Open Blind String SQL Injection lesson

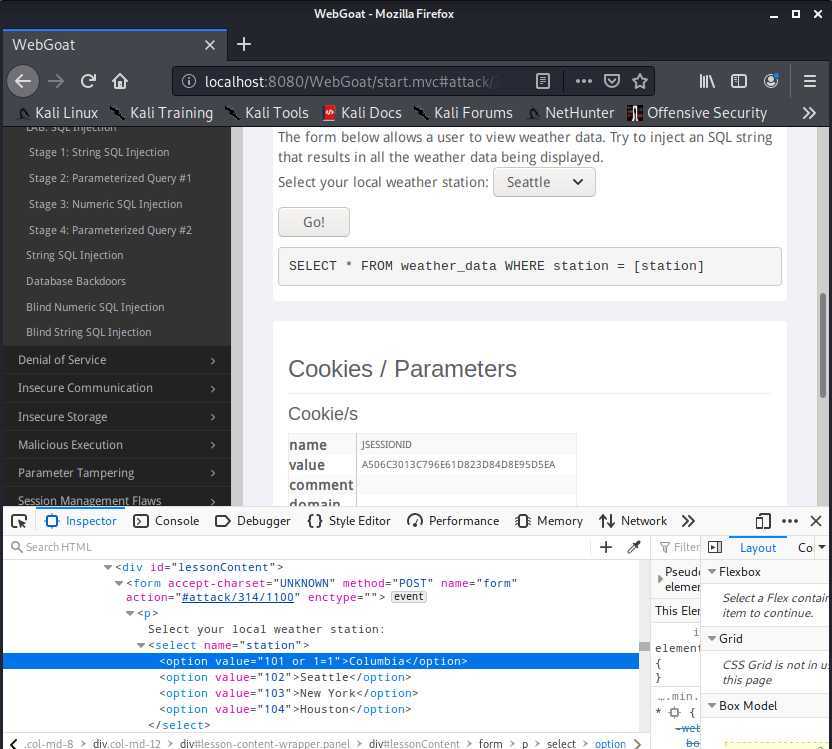click(89, 332)
